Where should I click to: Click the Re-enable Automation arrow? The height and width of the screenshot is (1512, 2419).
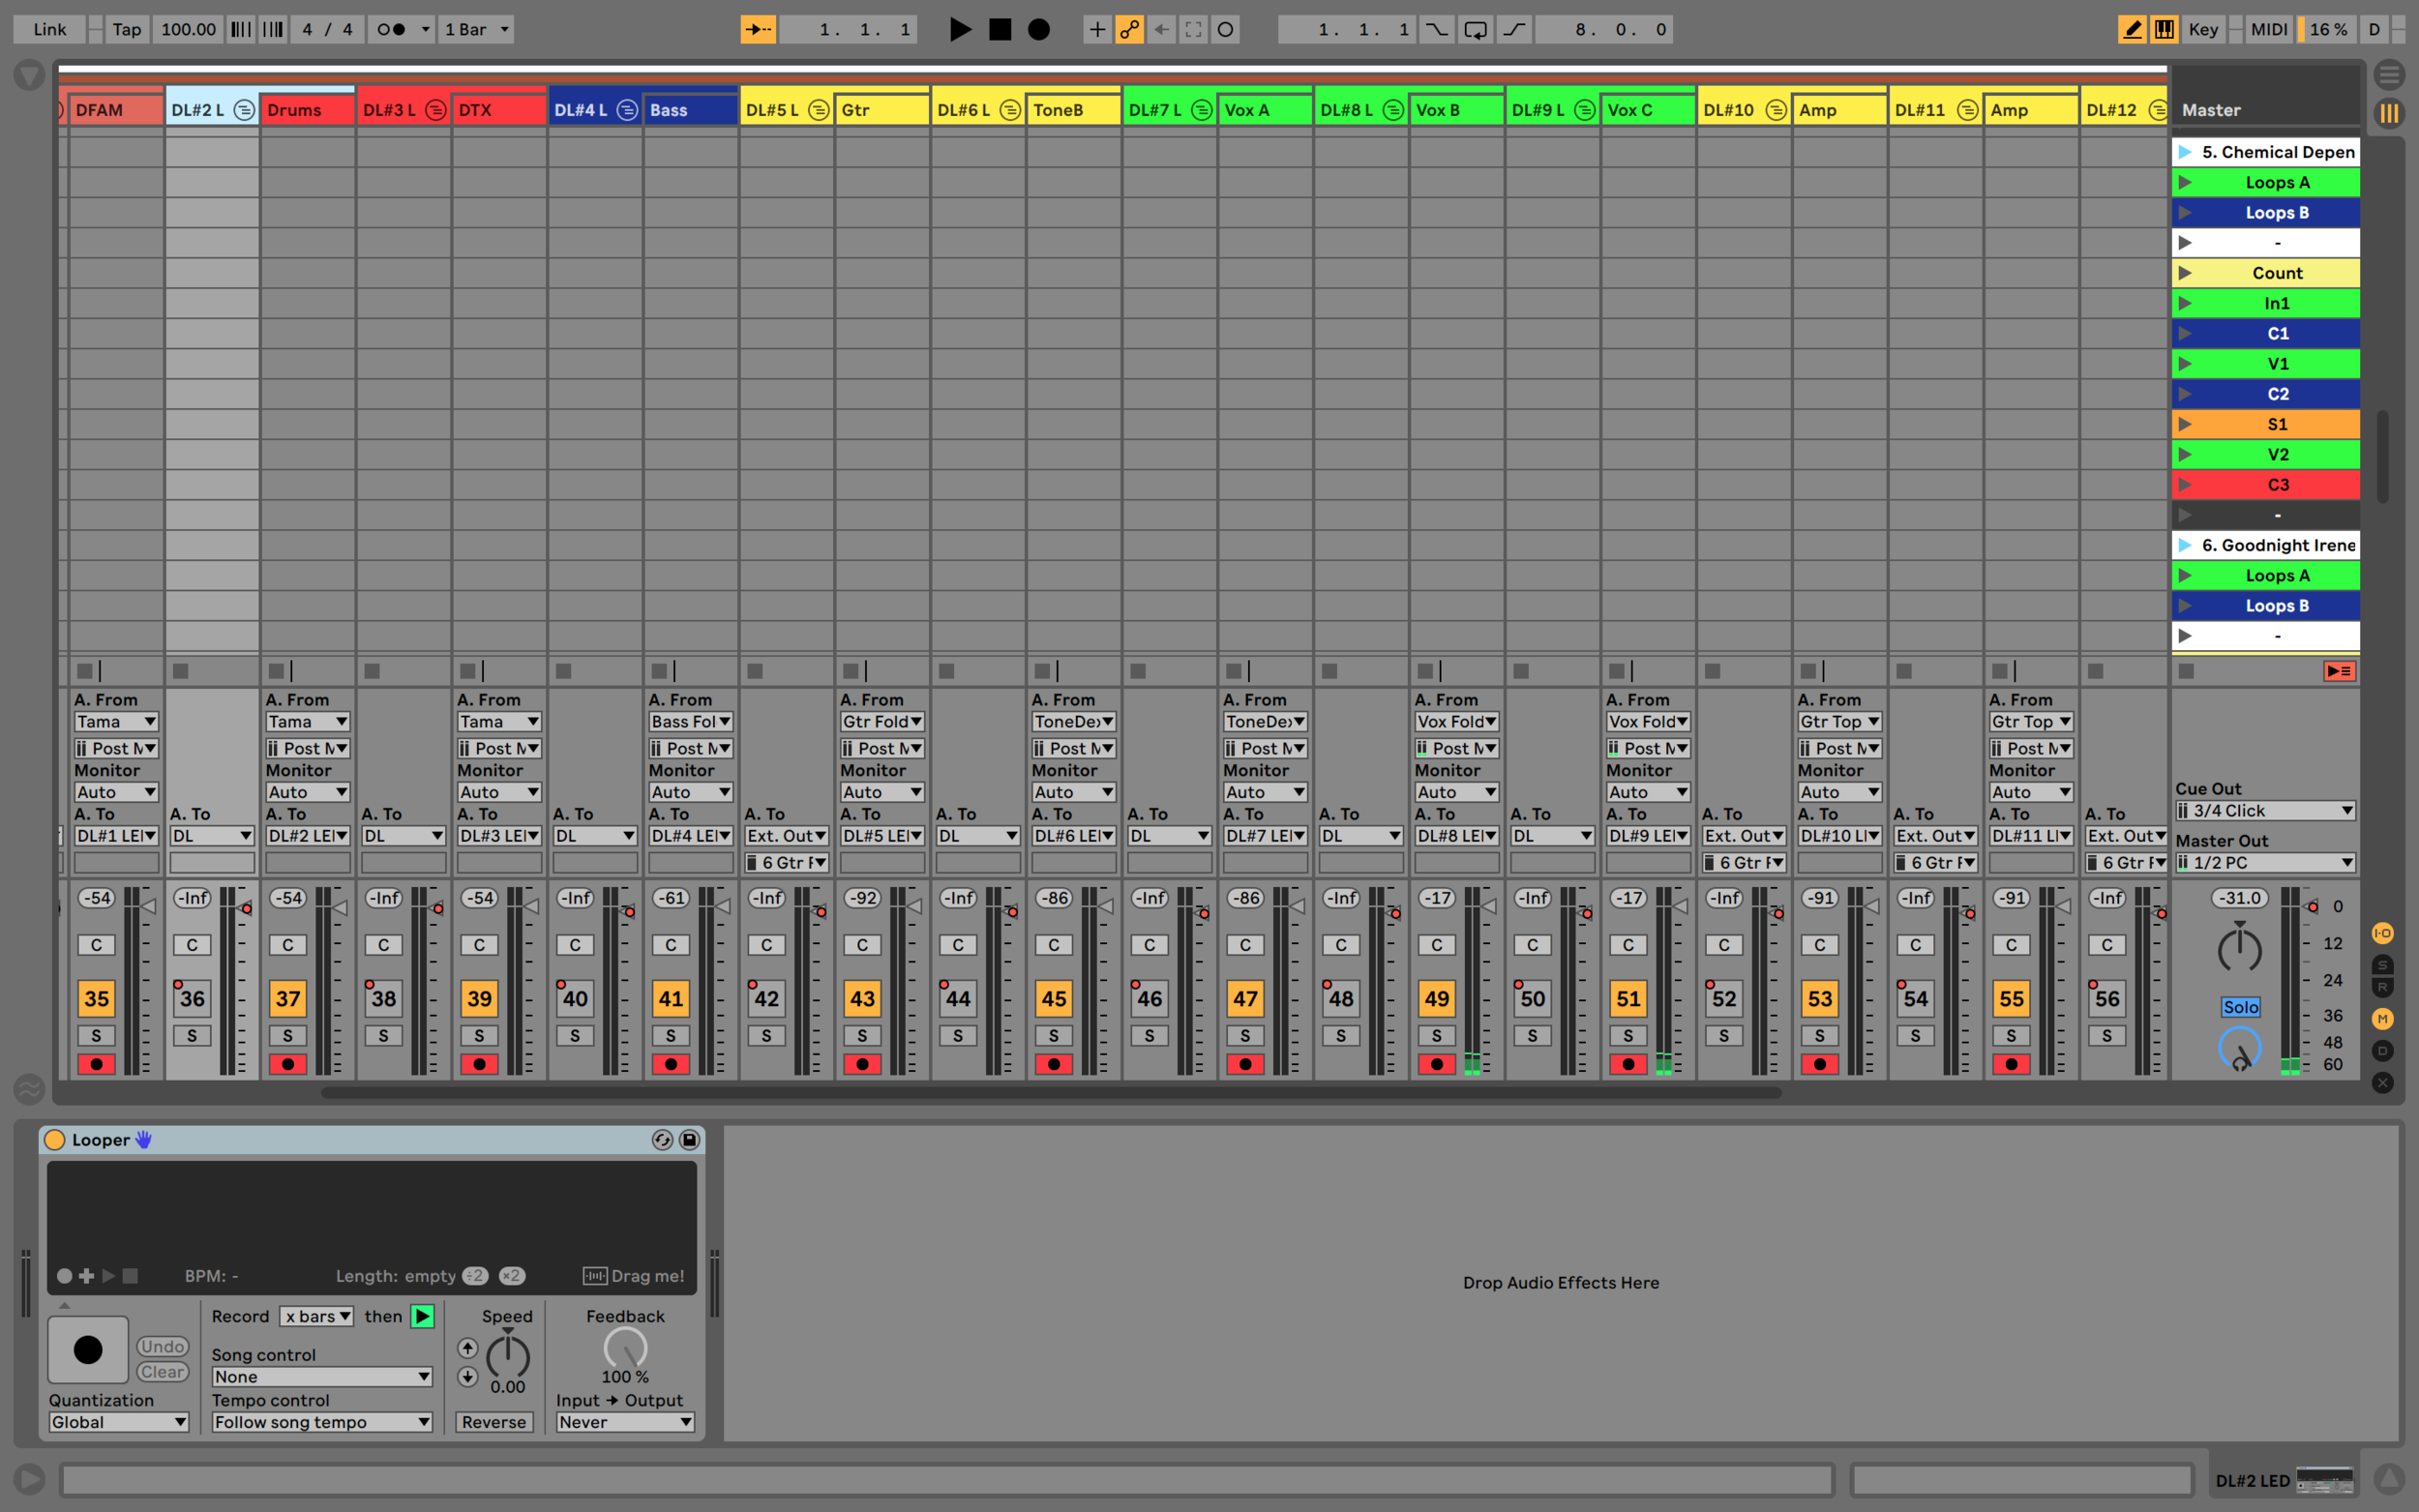coord(1161,29)
